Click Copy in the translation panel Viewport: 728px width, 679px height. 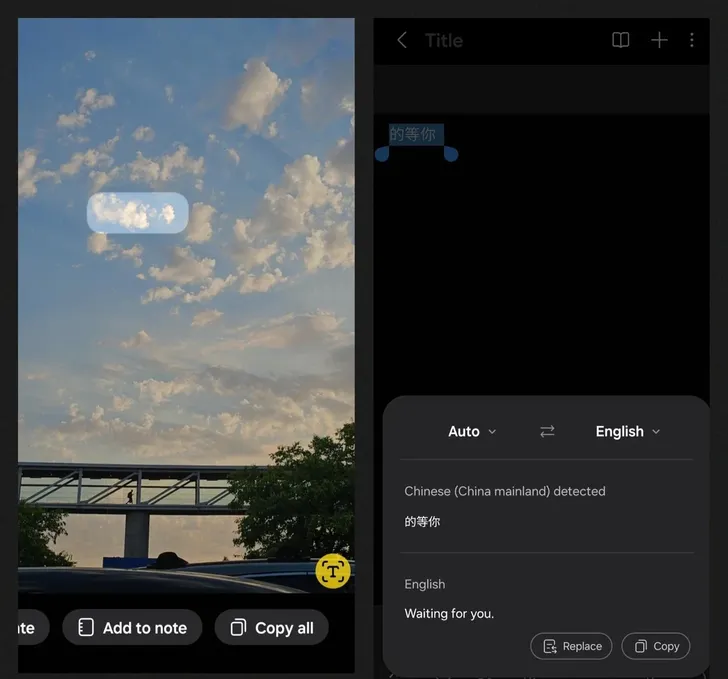[656, 646]
